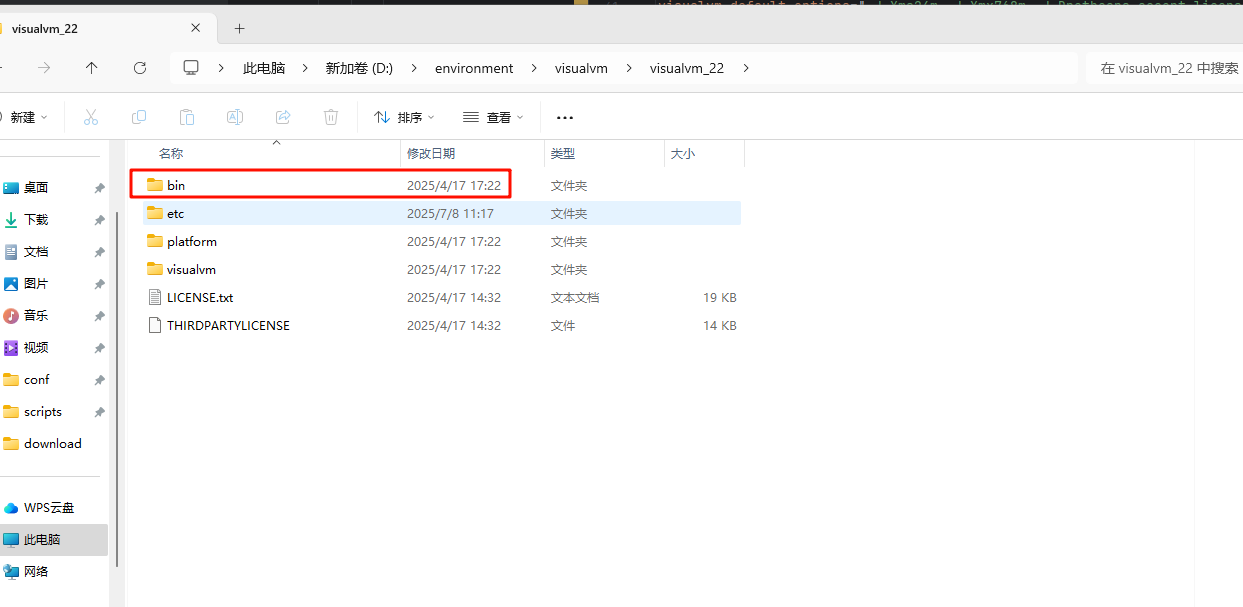
Task: Select the bin folder icon
Action: click(154, 185)
